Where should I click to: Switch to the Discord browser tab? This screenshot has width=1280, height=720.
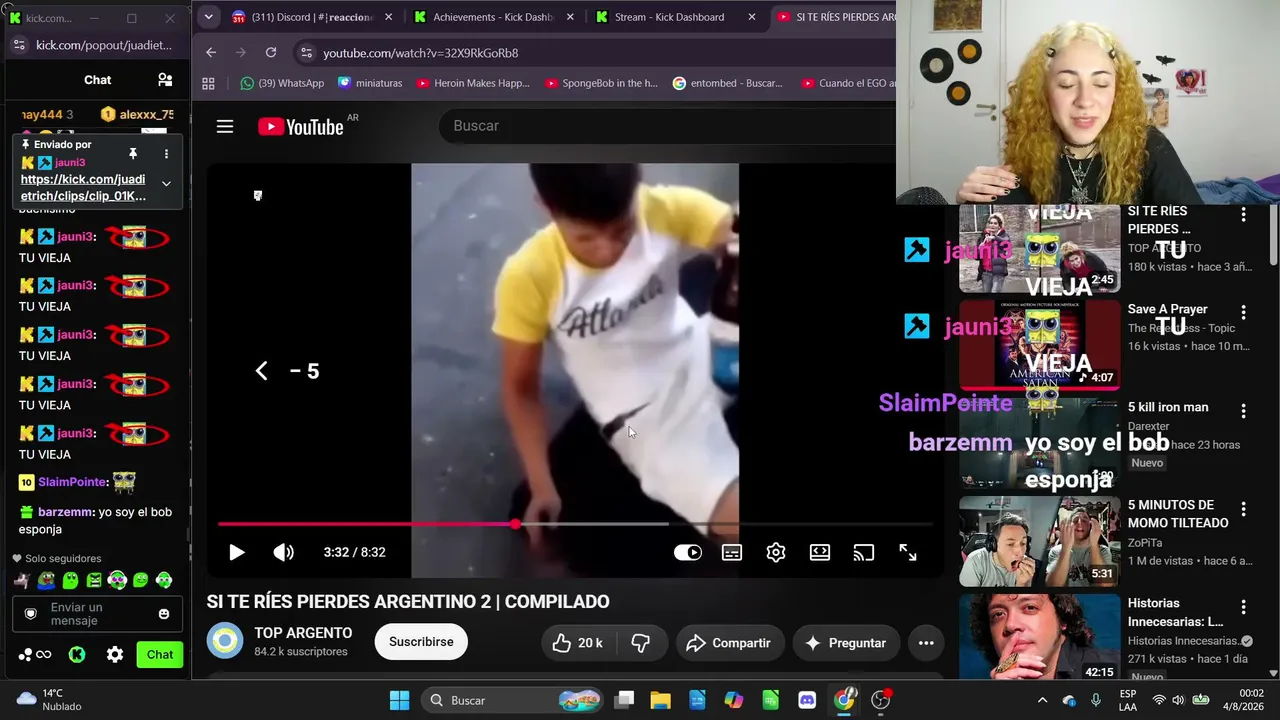(x=312, y=17)
